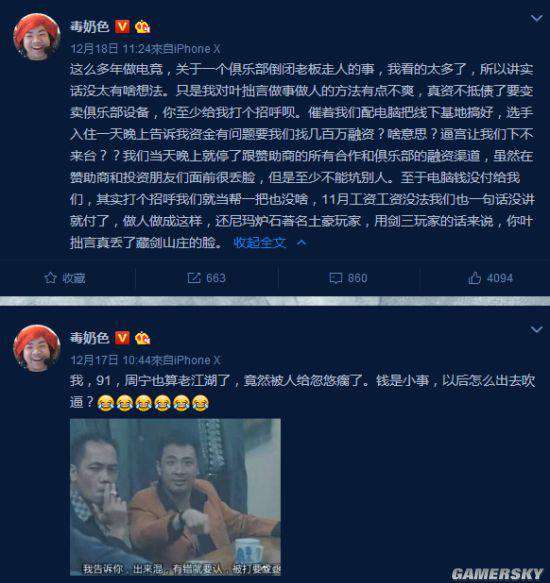Enlarge the attached movie still image
The width and height of the screenshot is (550, 583).
click(176, 497)
